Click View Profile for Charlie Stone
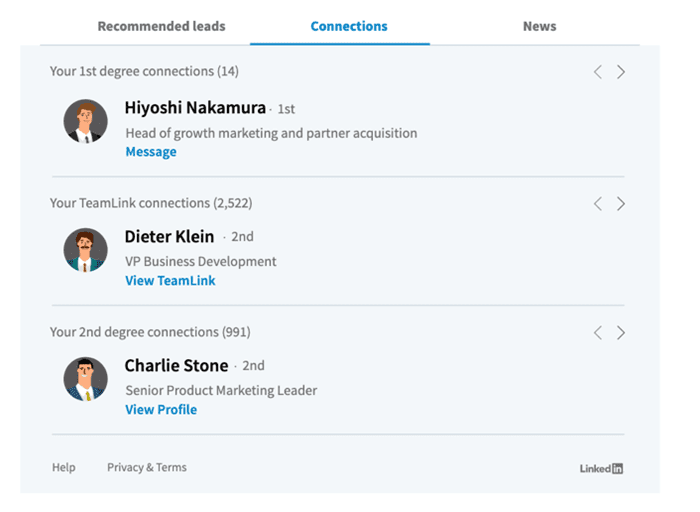Viewport: 700px width, 512px height. tap(161, 410)
